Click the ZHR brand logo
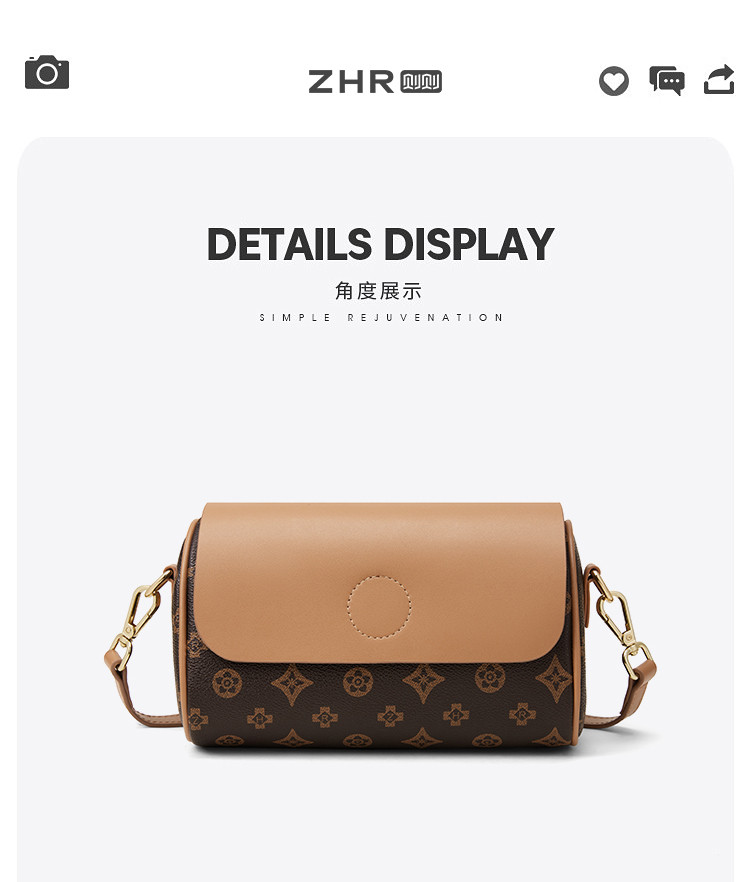Image resolution: width=750 pixels, height=882 pixels. coord(351,82)
